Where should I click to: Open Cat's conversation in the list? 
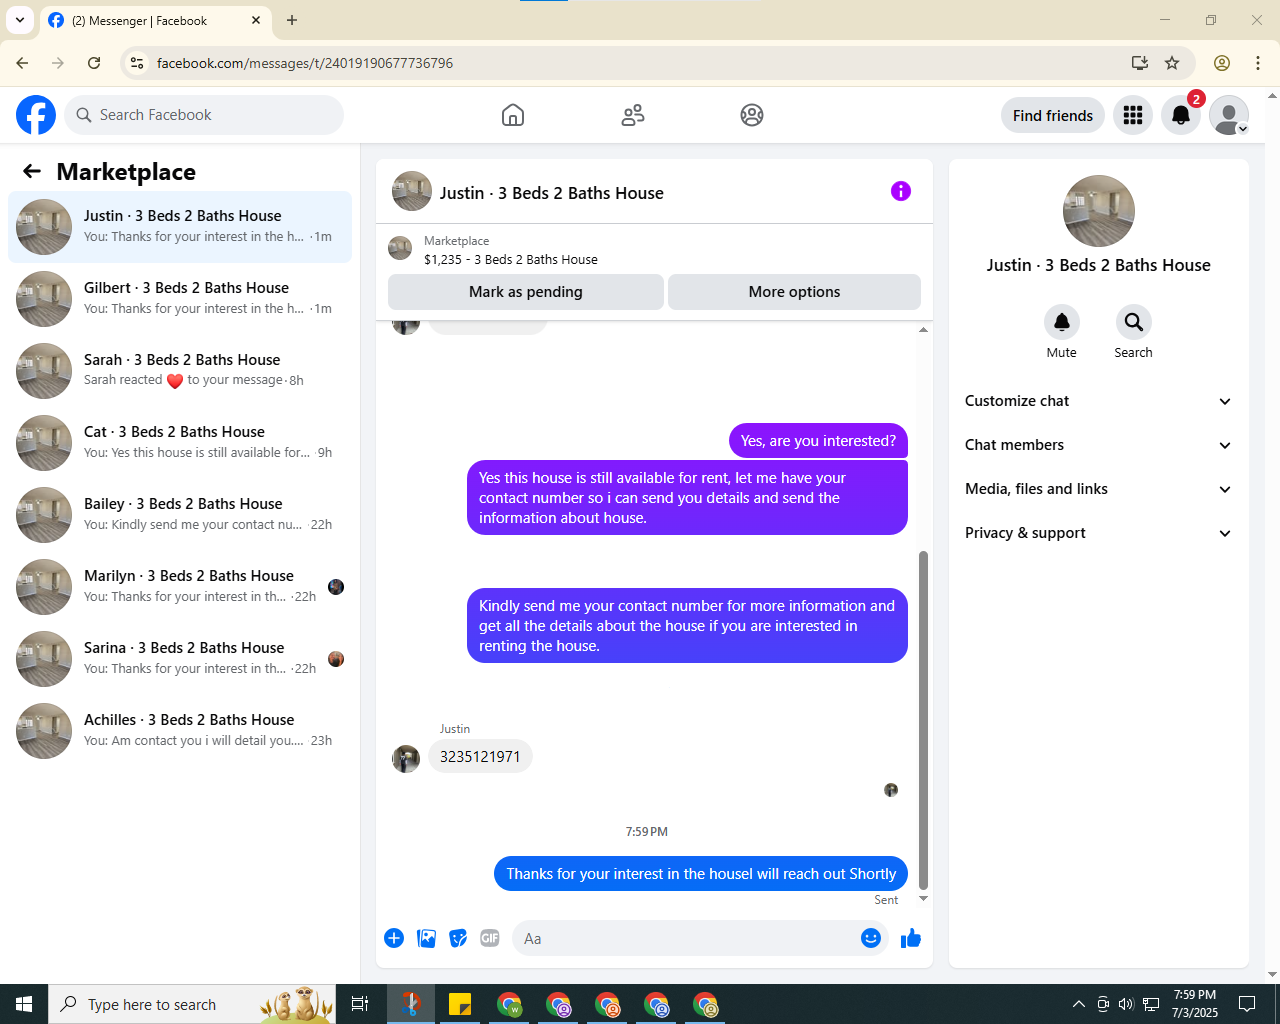pyautogui.click(x=180, y=443)
